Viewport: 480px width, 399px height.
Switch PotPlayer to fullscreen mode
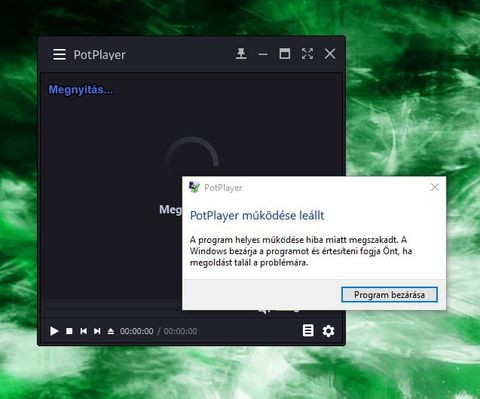tap(307, 54)
